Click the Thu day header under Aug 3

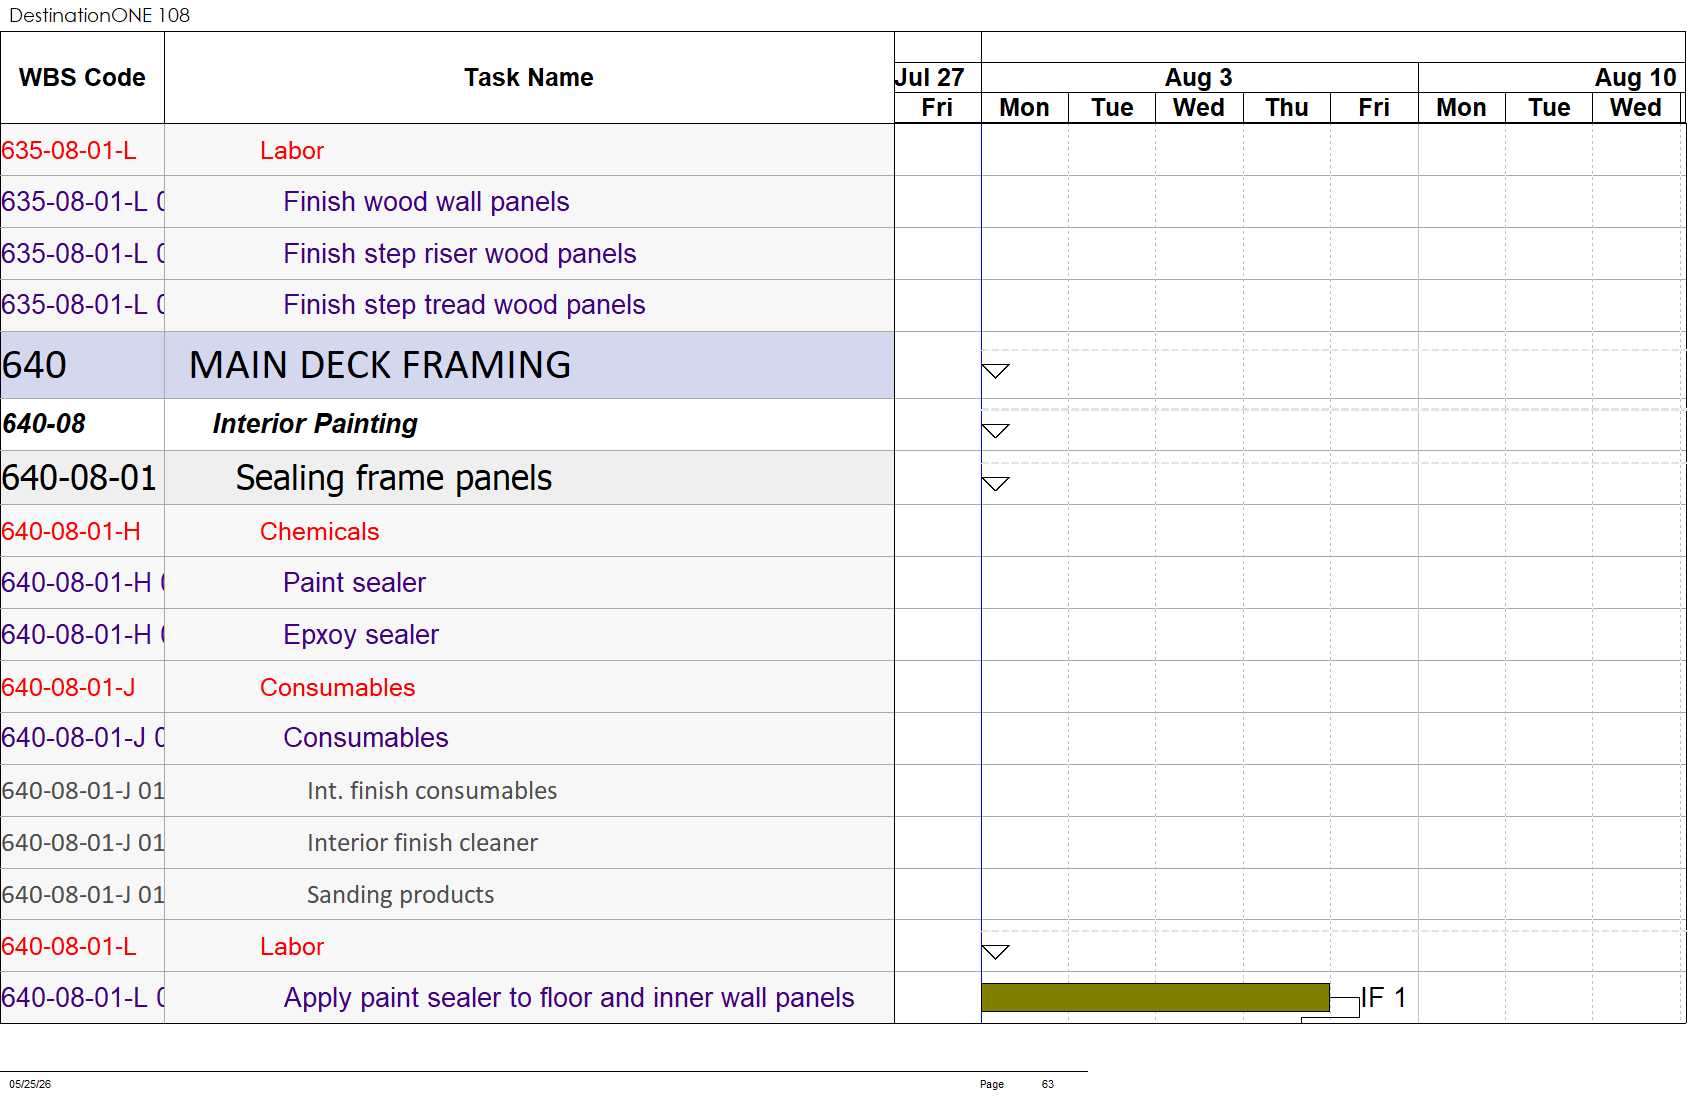point(1287,108)
